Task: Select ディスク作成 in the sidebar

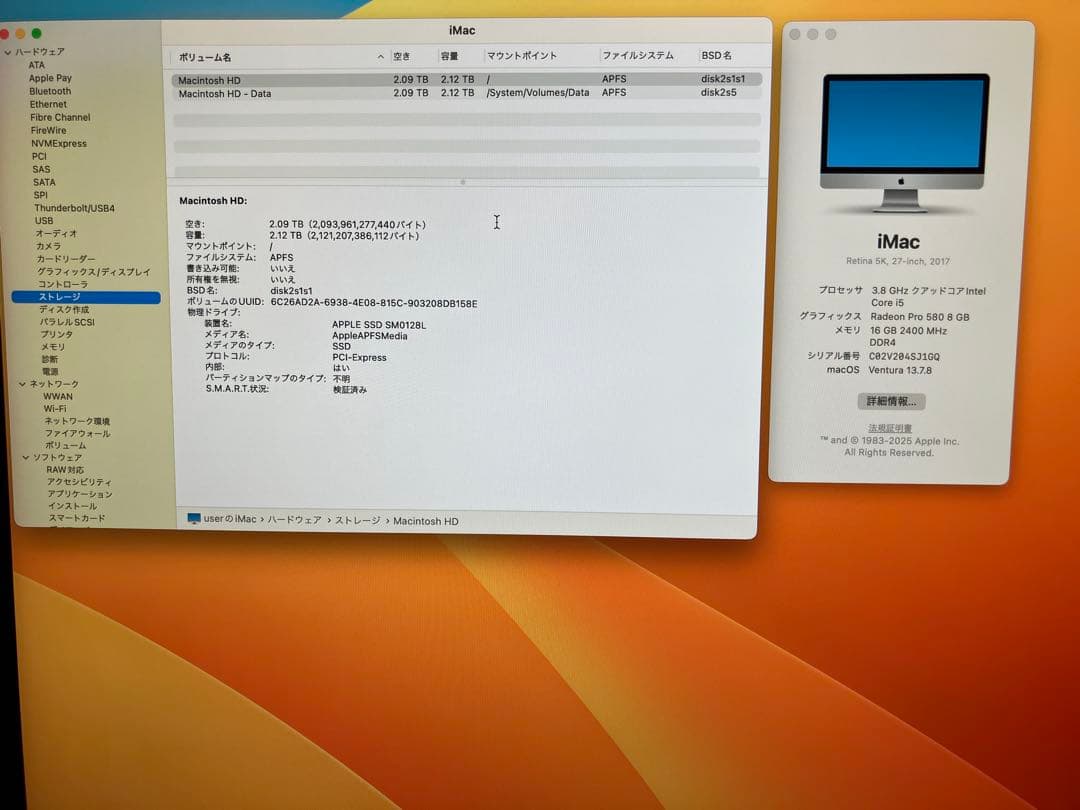Action: coord(64,309)
